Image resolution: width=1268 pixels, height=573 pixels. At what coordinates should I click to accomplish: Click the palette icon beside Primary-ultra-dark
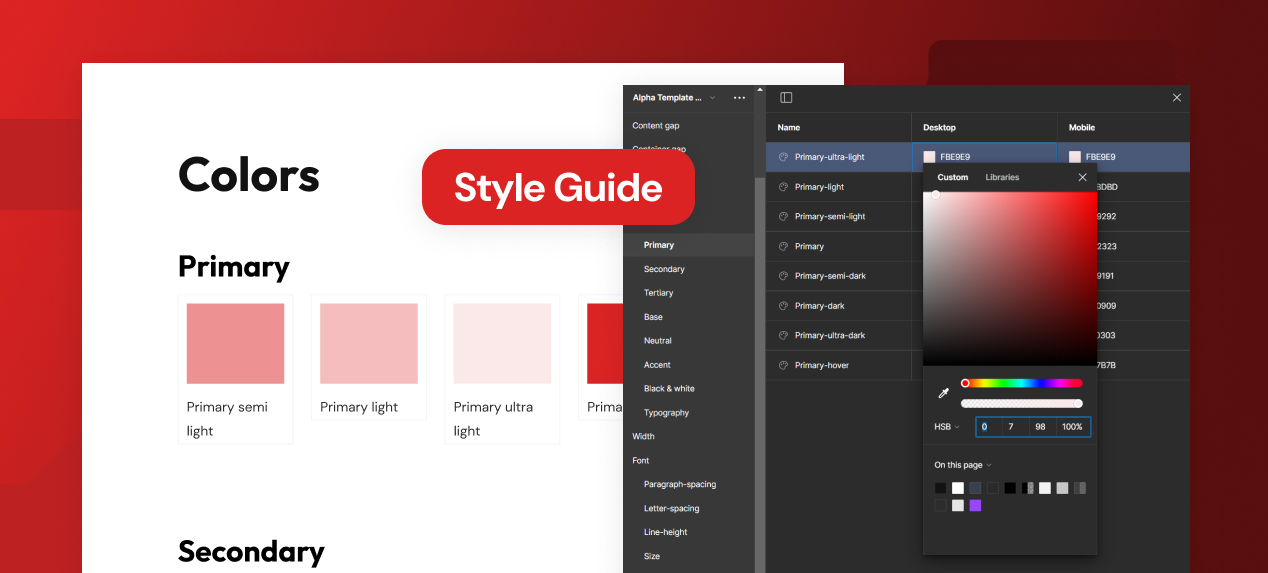[x=783, y=336]
